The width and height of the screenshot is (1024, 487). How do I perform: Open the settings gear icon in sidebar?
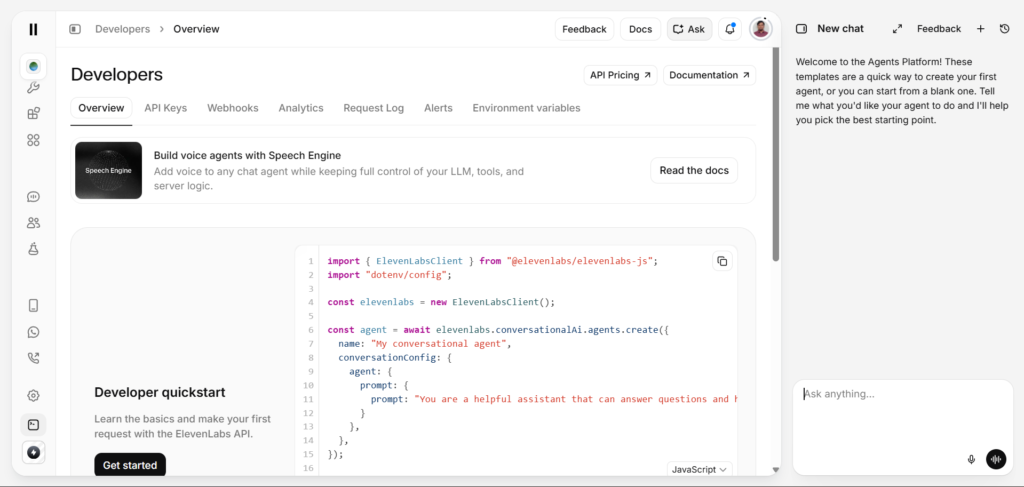pos(33,396)
